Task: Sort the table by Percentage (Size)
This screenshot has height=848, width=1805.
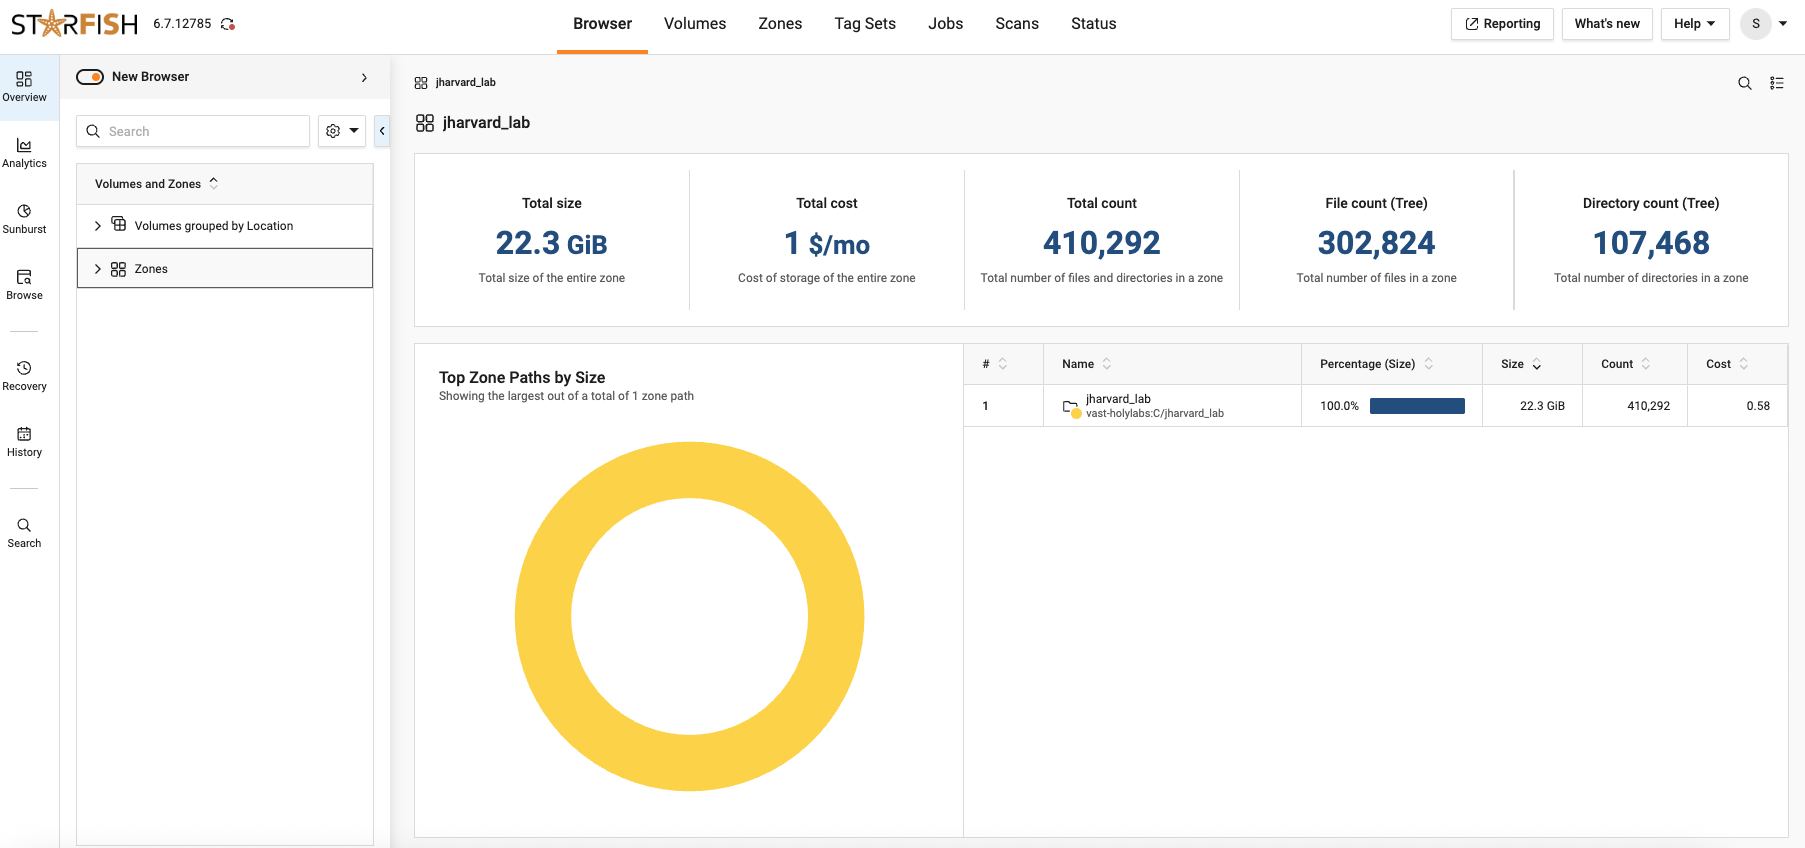Action: click(x=1376, y=364)
